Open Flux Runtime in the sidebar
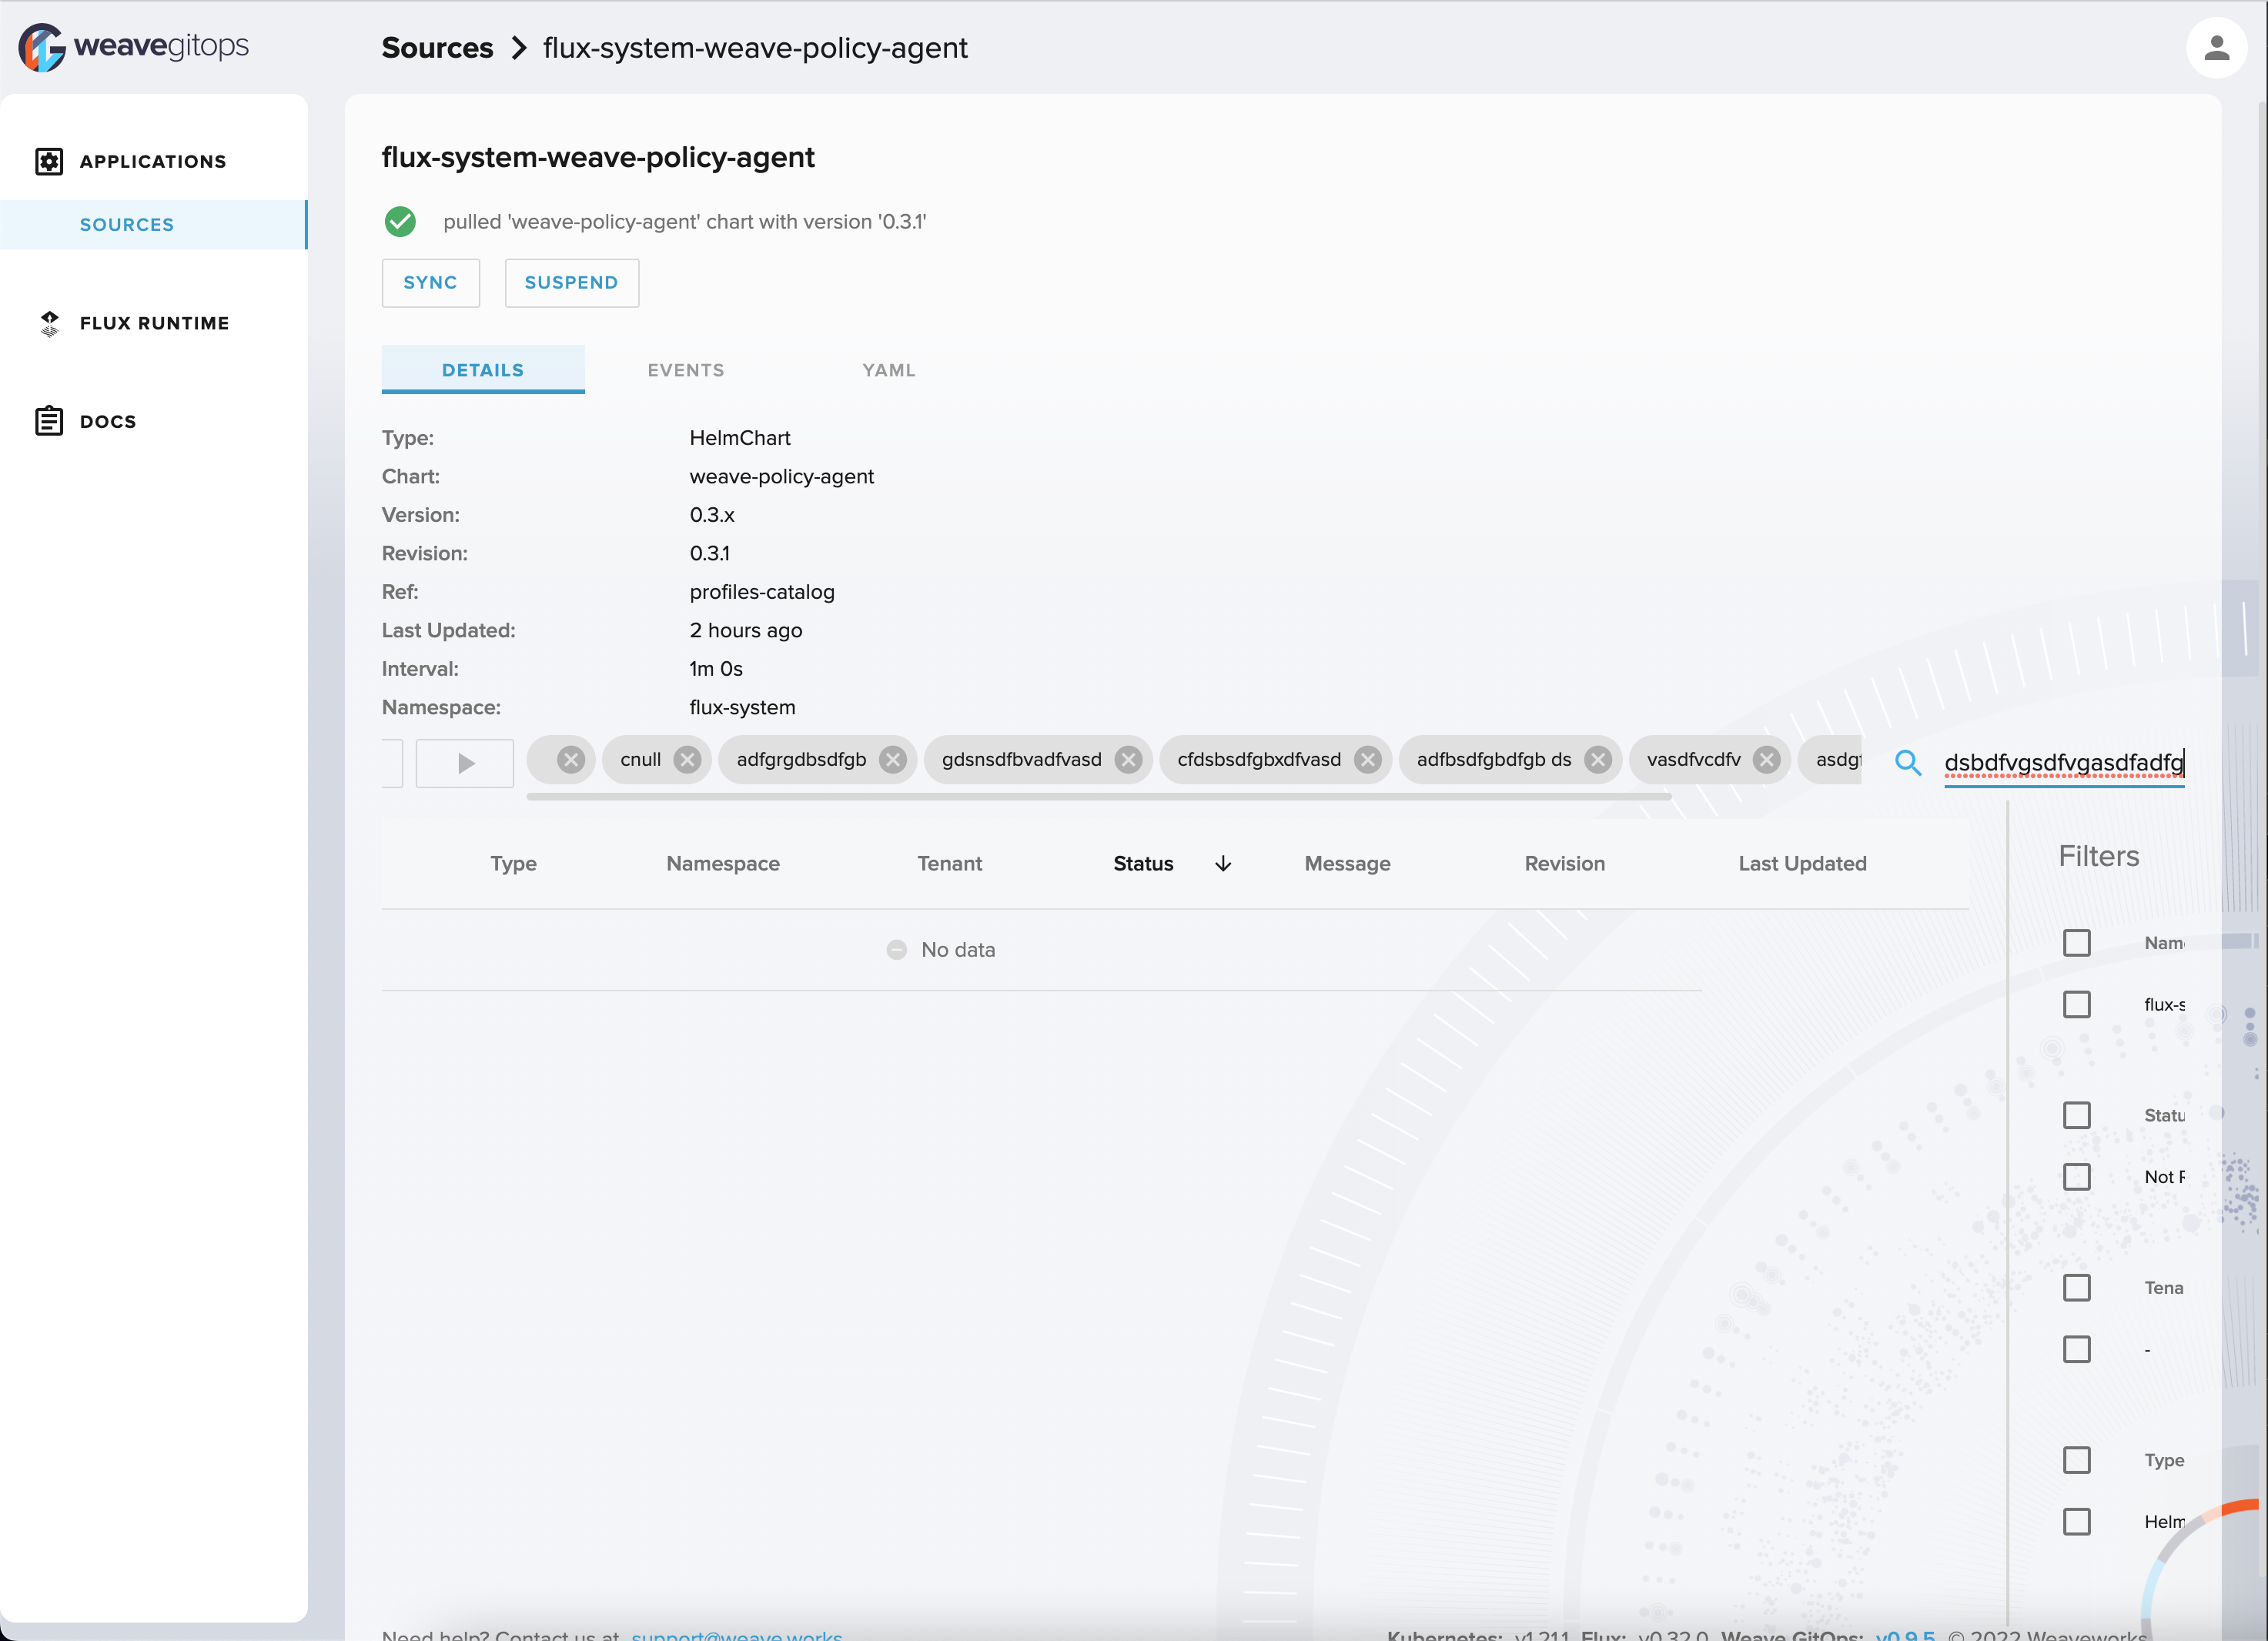Image resolution: width=2268 pixels, height=1641 pixels. [154, 323]
